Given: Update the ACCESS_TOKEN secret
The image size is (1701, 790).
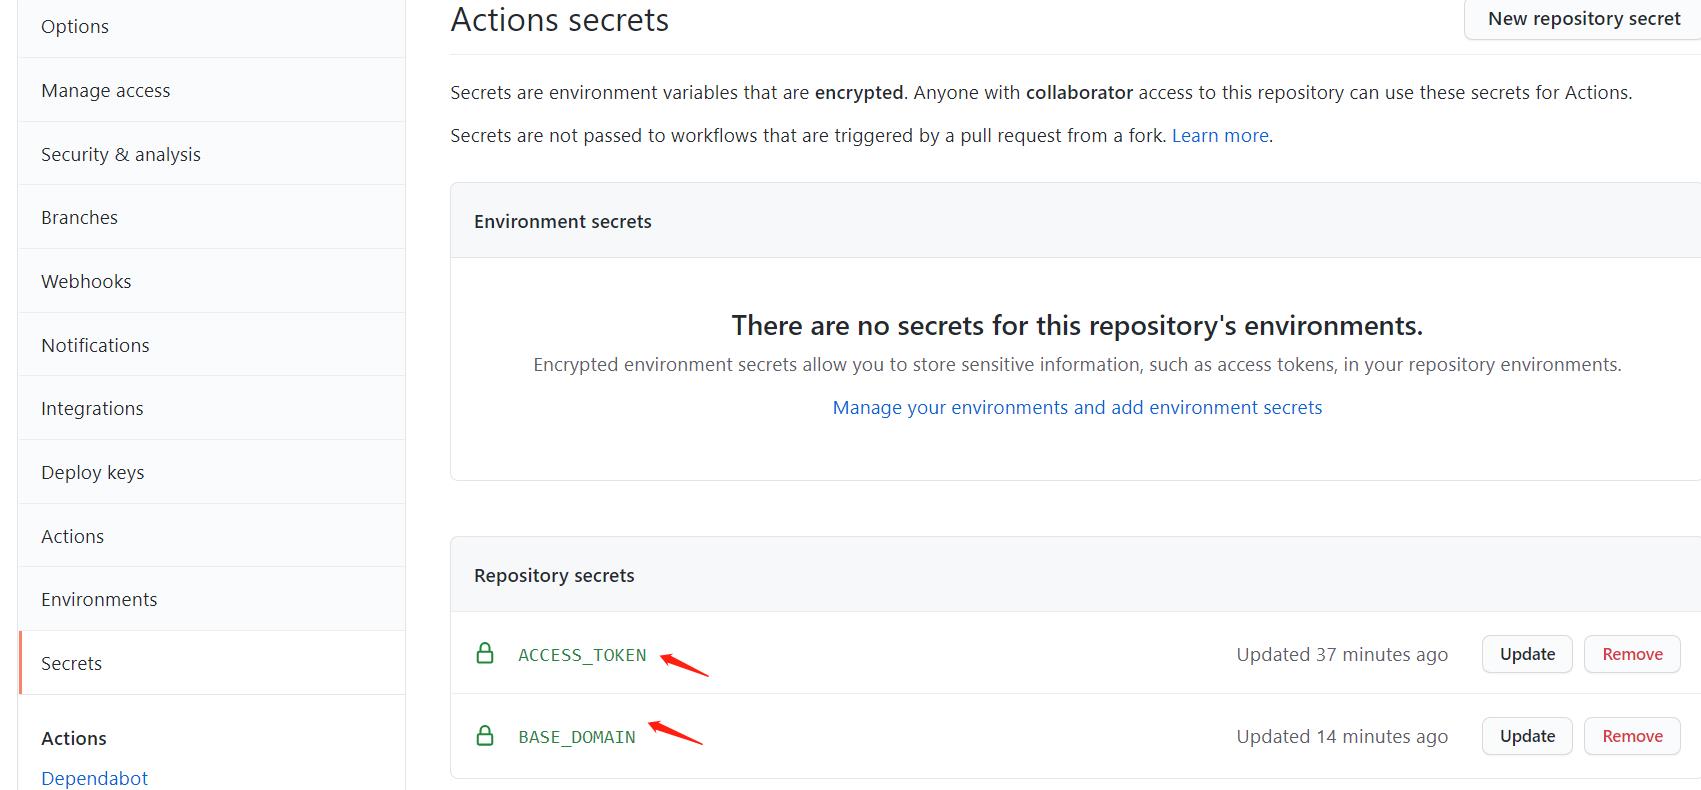Looking at the screenshot, I should (1527, 654).
